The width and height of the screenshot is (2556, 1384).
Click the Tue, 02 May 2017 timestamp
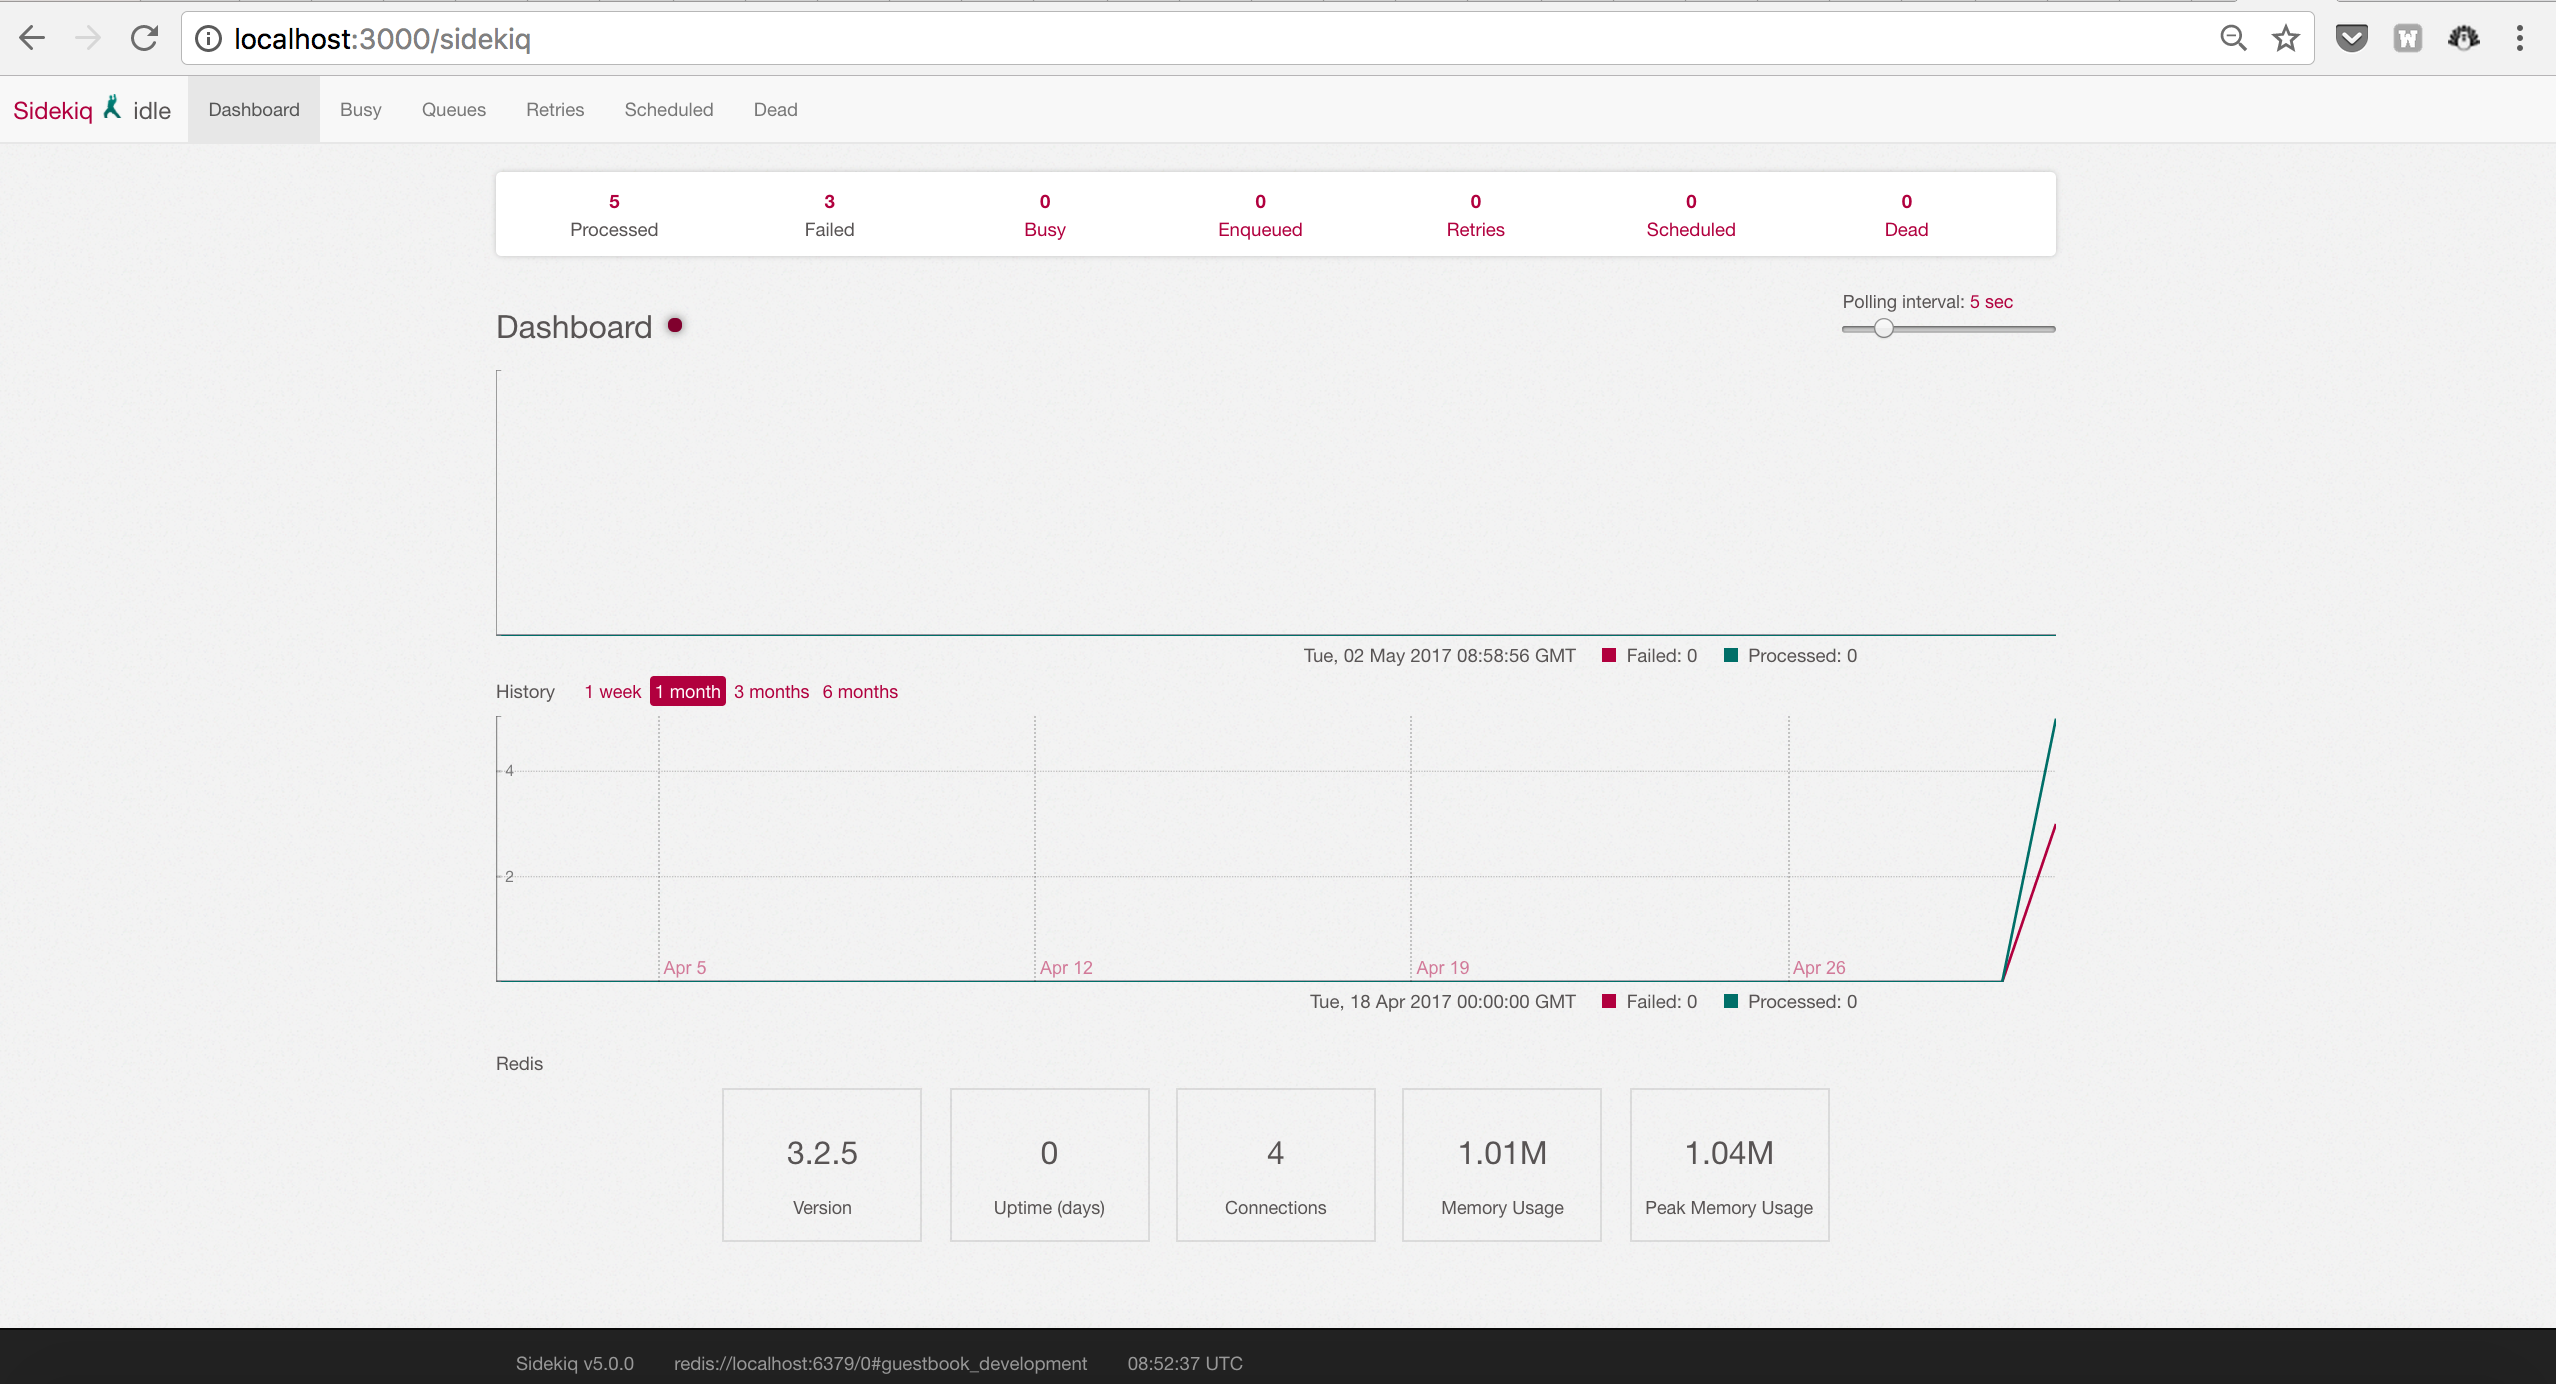pos(1439,656)
